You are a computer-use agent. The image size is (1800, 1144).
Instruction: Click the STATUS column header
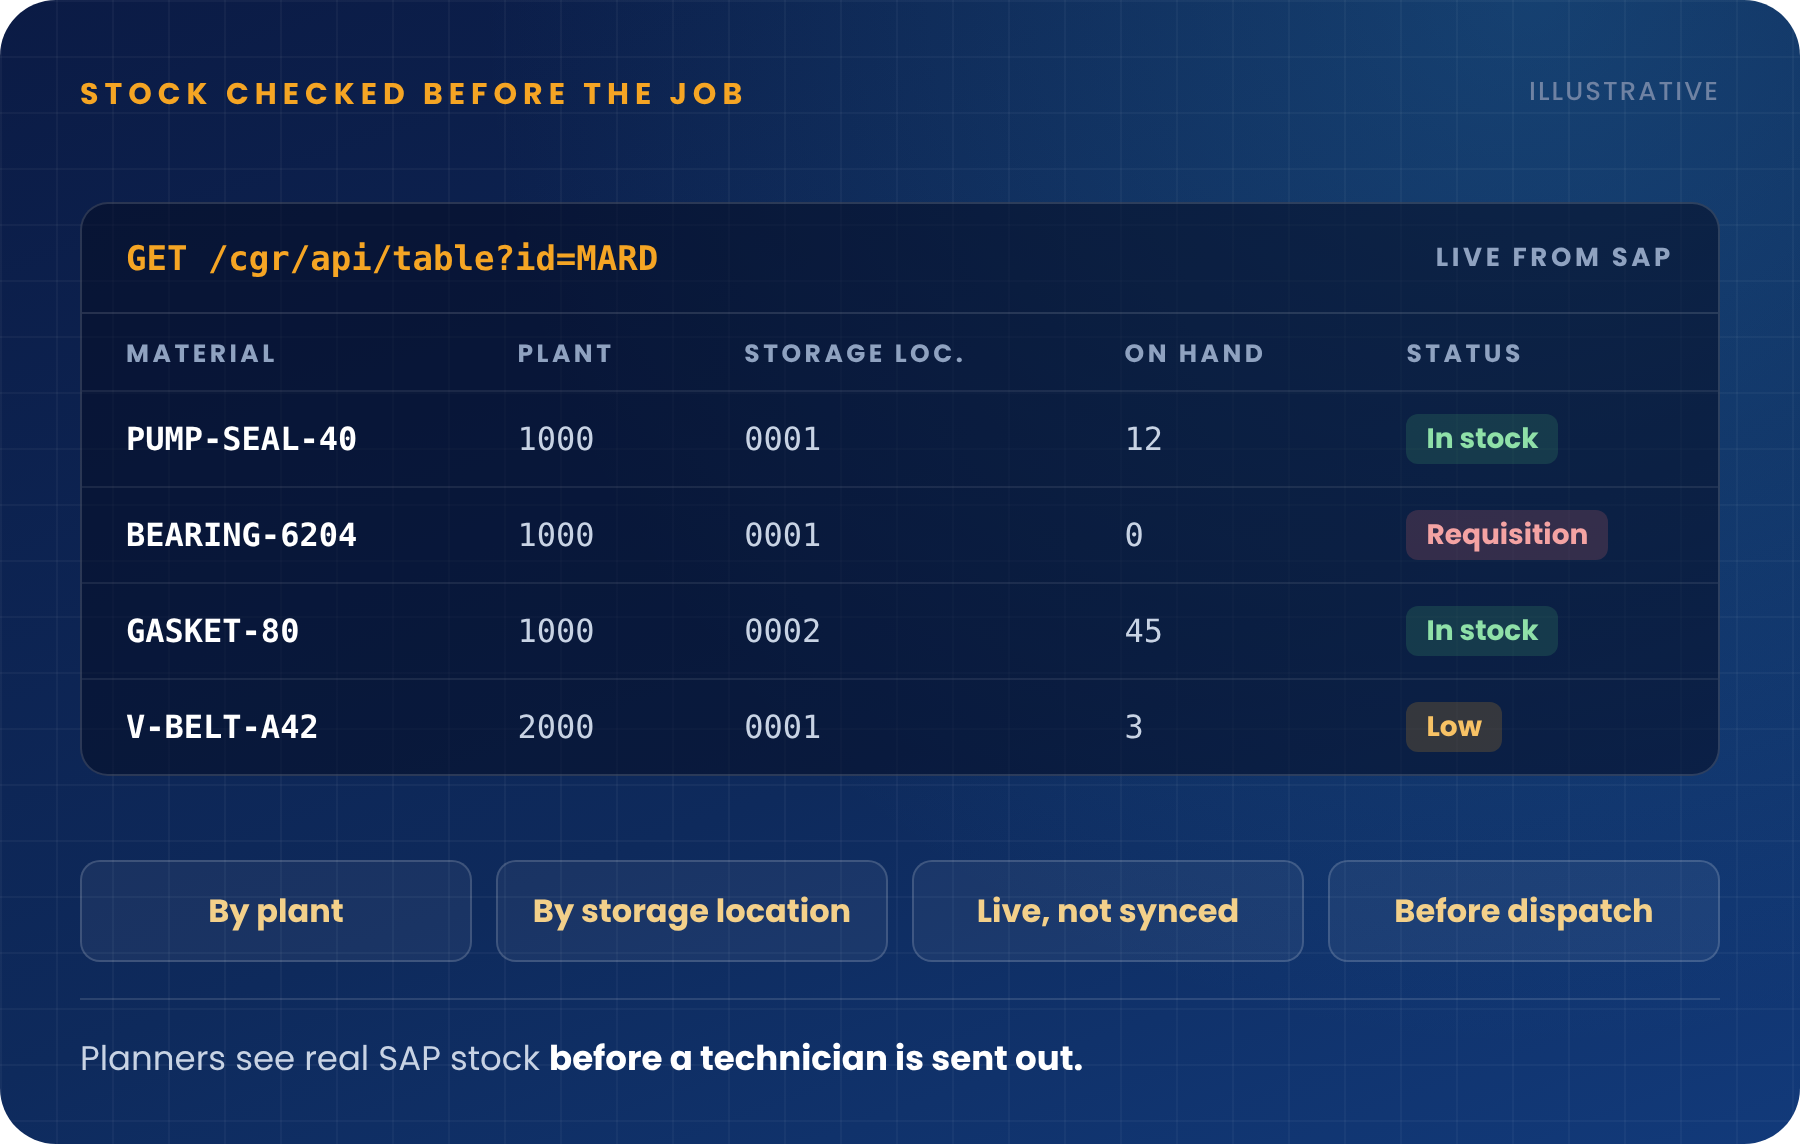click(1464, 354)
